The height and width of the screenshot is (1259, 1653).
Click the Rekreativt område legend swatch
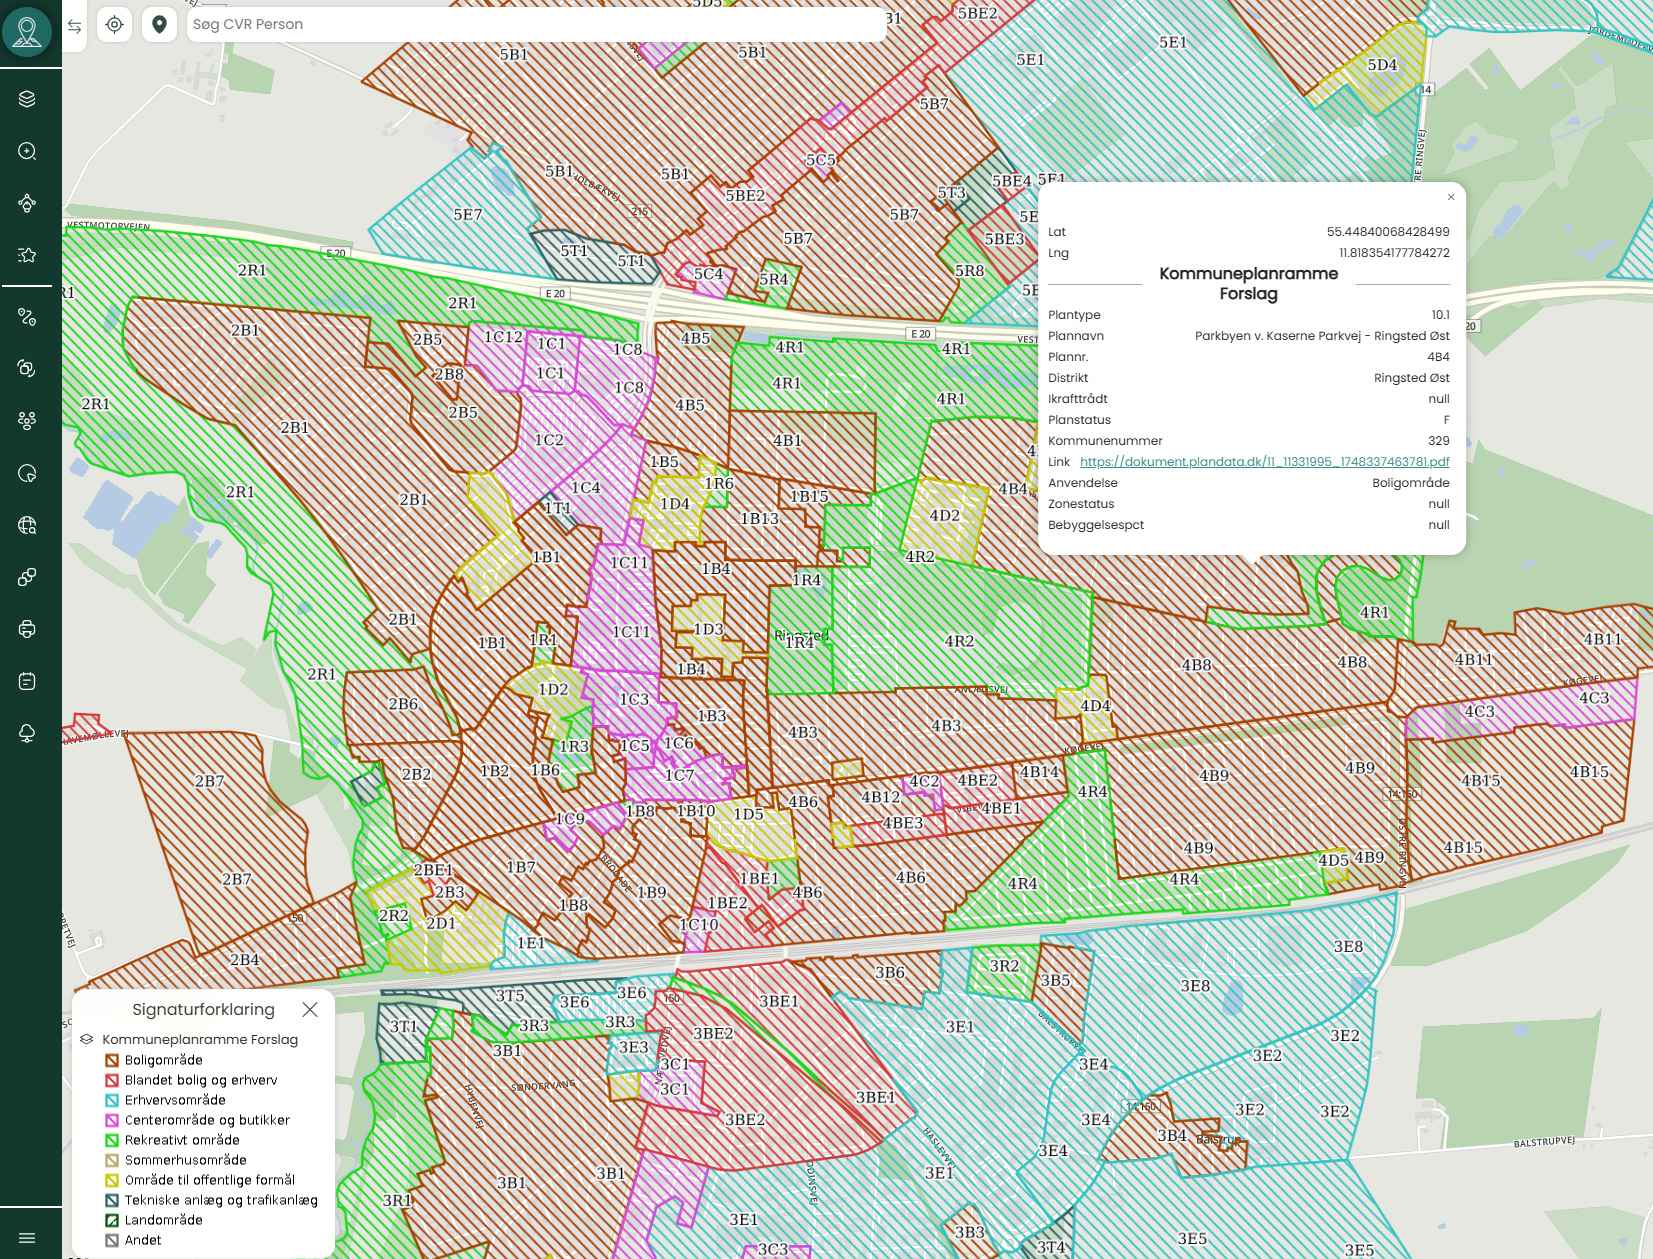pos(112,1140)
